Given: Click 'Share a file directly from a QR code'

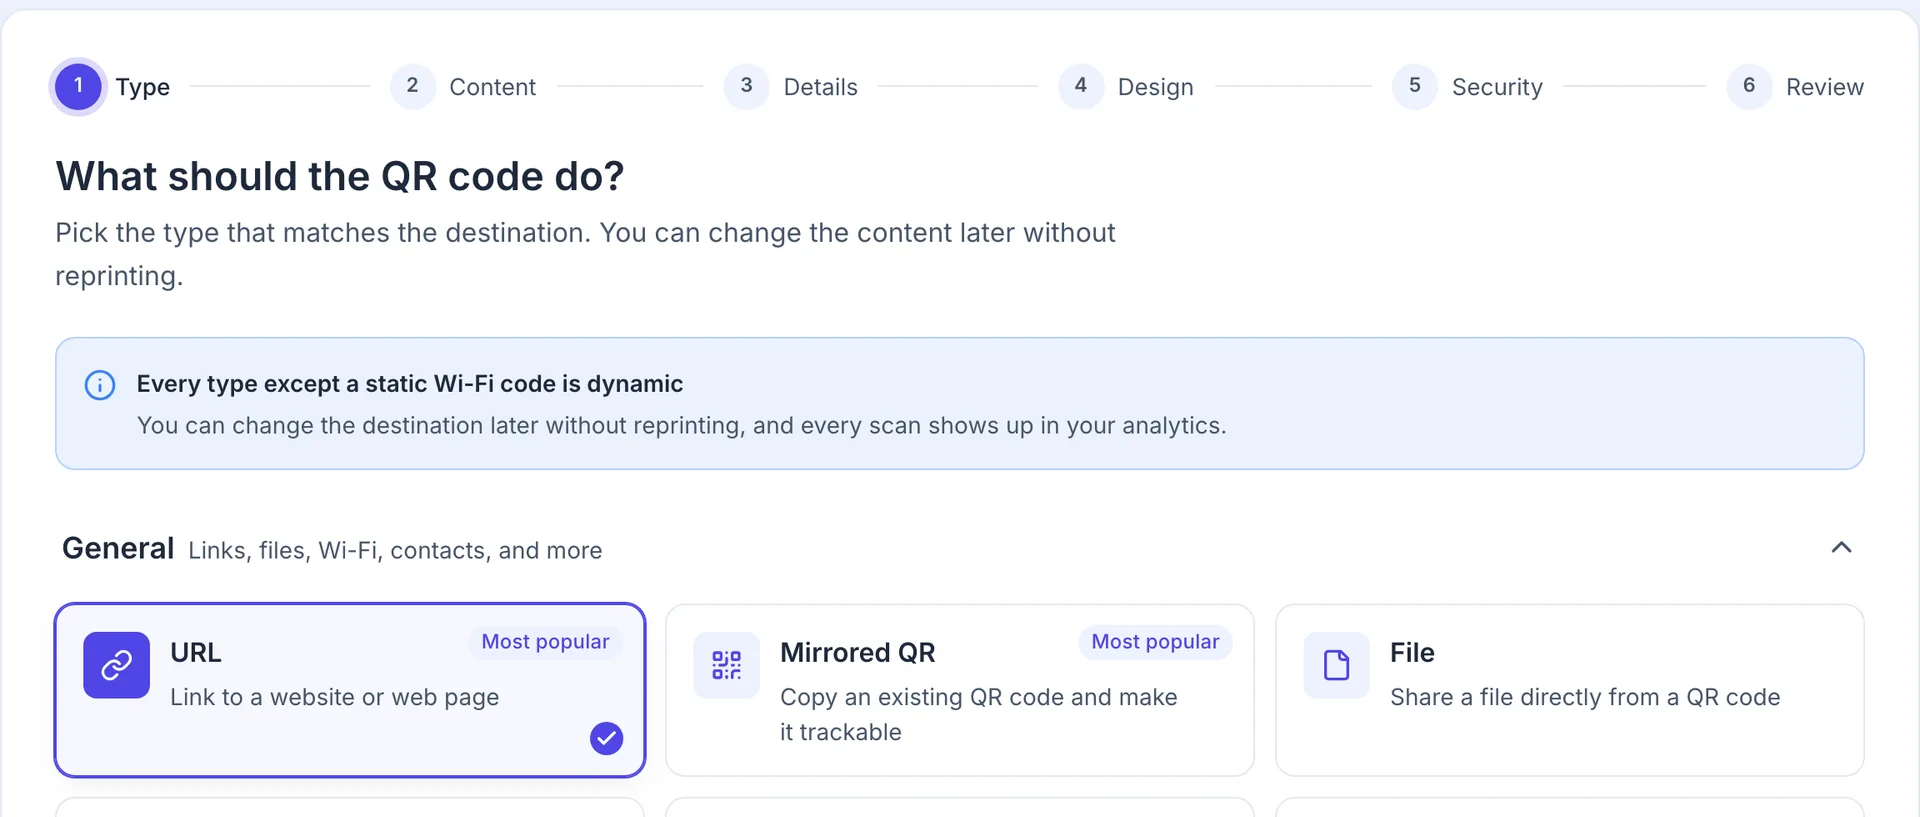Looking at the screenshot, I should point(1585,697).
